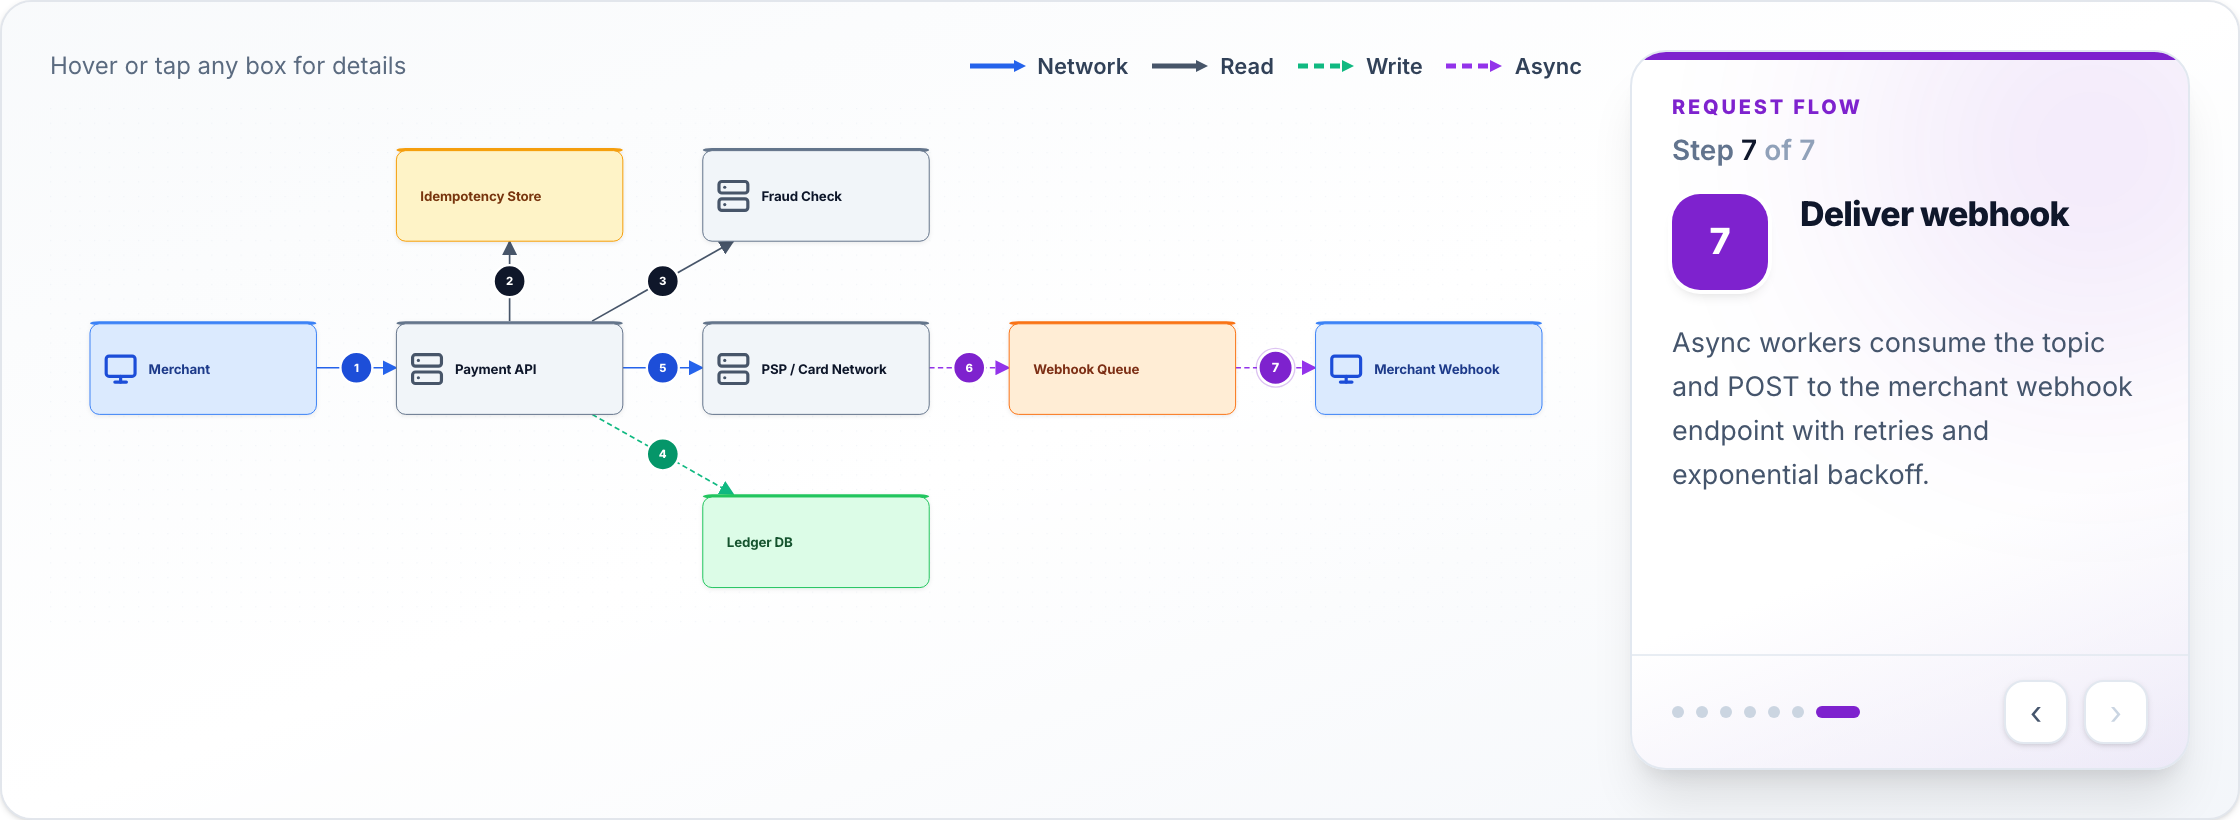Image resolution: width=2240 pixels, height=820 pixels.
Task: Click the Read legend entry
Action: tap(1213, 66)
